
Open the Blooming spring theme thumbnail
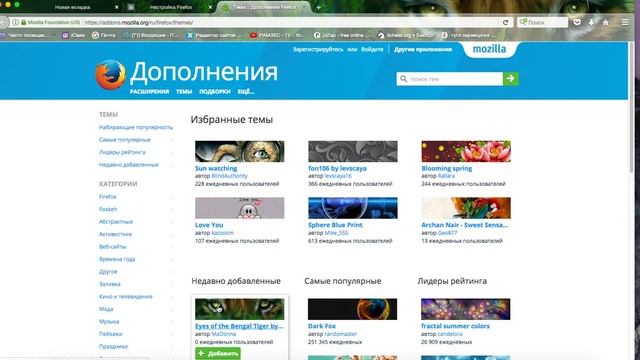click(466, 151)
